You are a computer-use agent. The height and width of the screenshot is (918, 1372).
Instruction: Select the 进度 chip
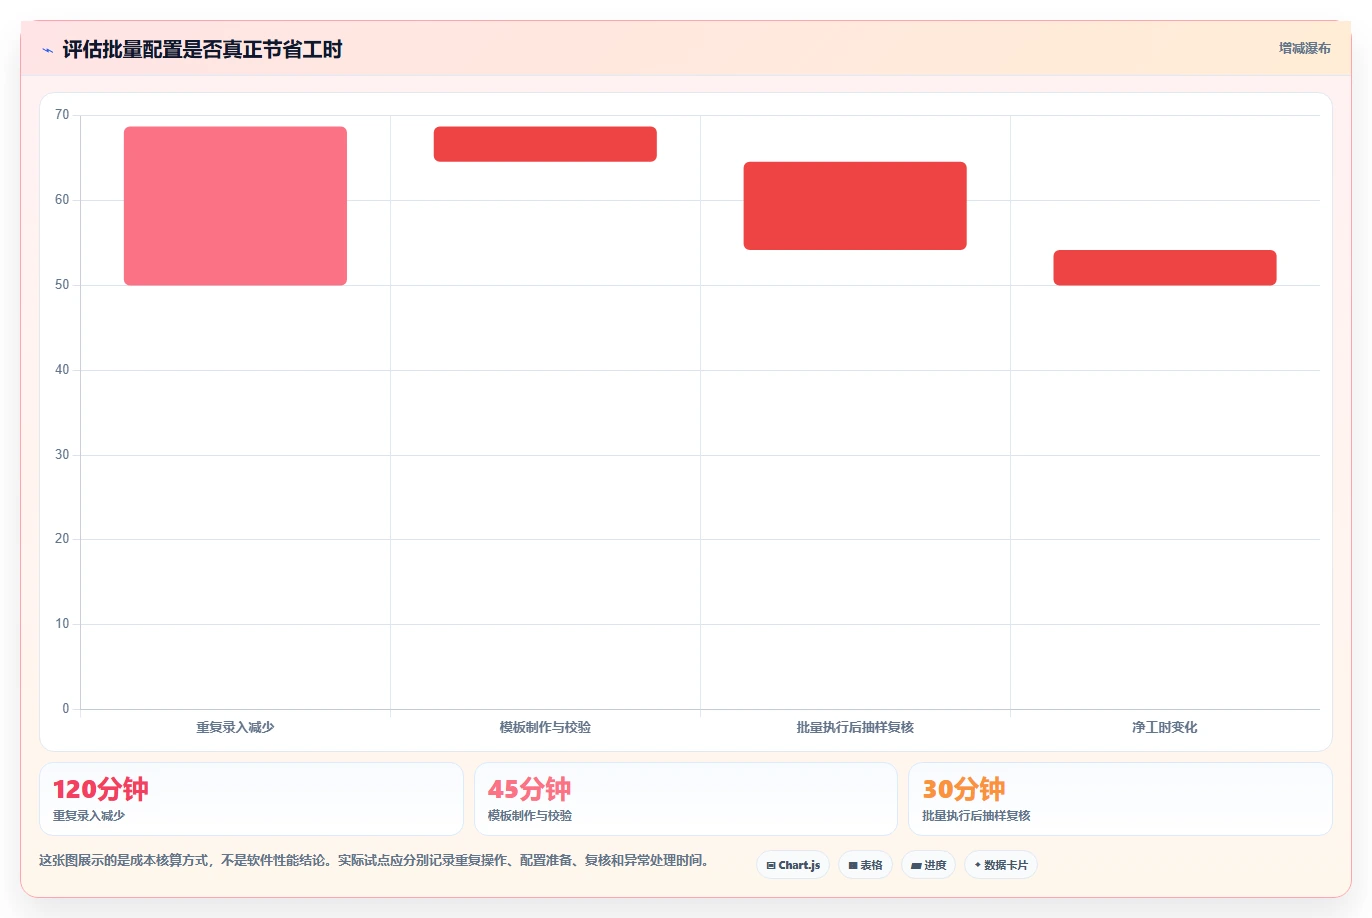click(928, 865)
